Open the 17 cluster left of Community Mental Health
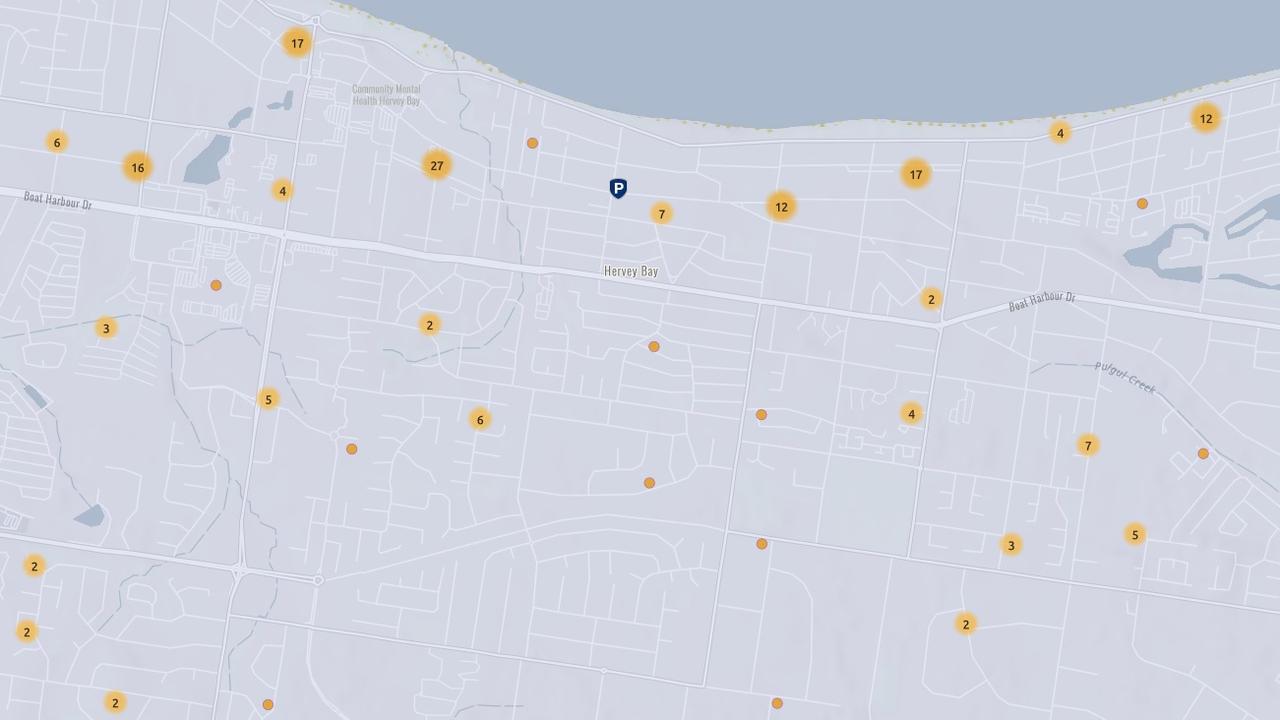1280x720 pixels. (x=297, y=43)
